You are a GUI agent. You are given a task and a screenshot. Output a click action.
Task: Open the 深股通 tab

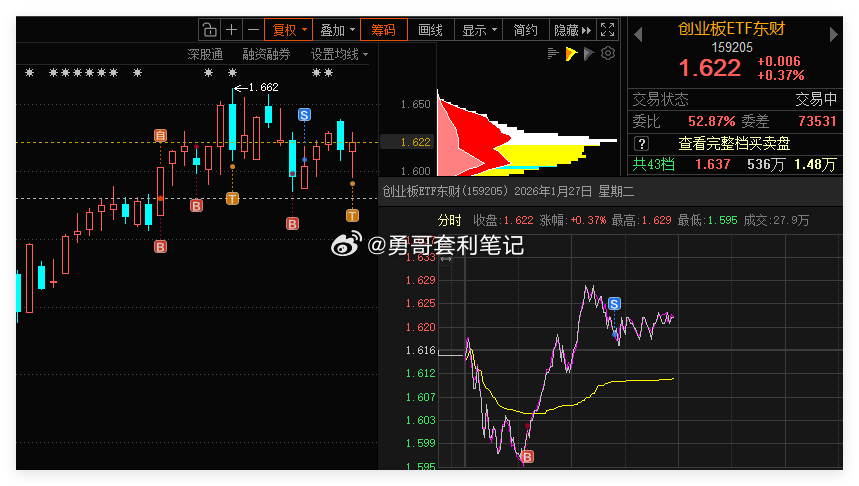(205, 54)
